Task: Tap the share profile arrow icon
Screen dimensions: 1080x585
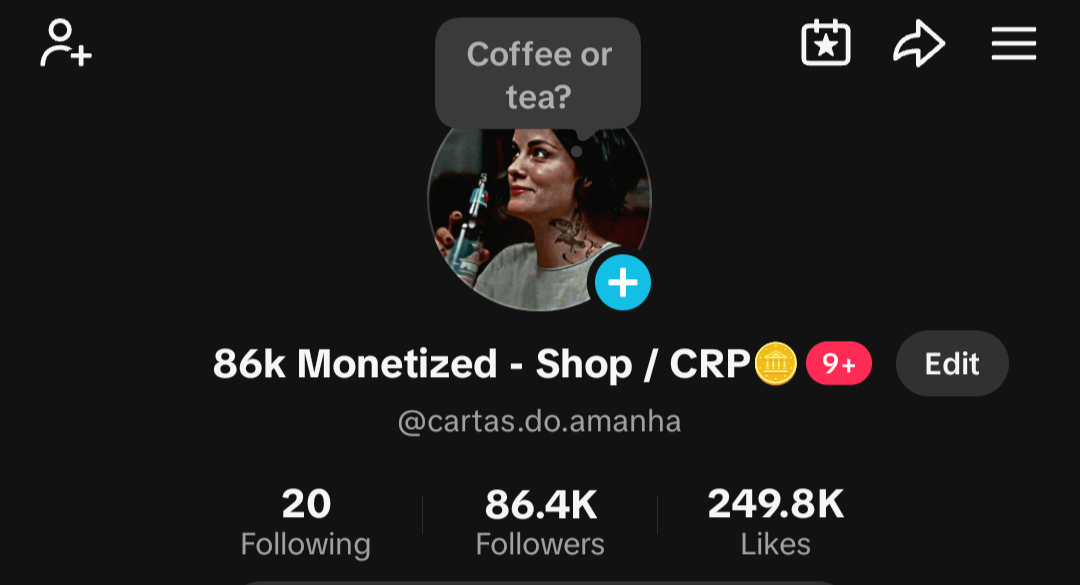Action: [919, 43]
